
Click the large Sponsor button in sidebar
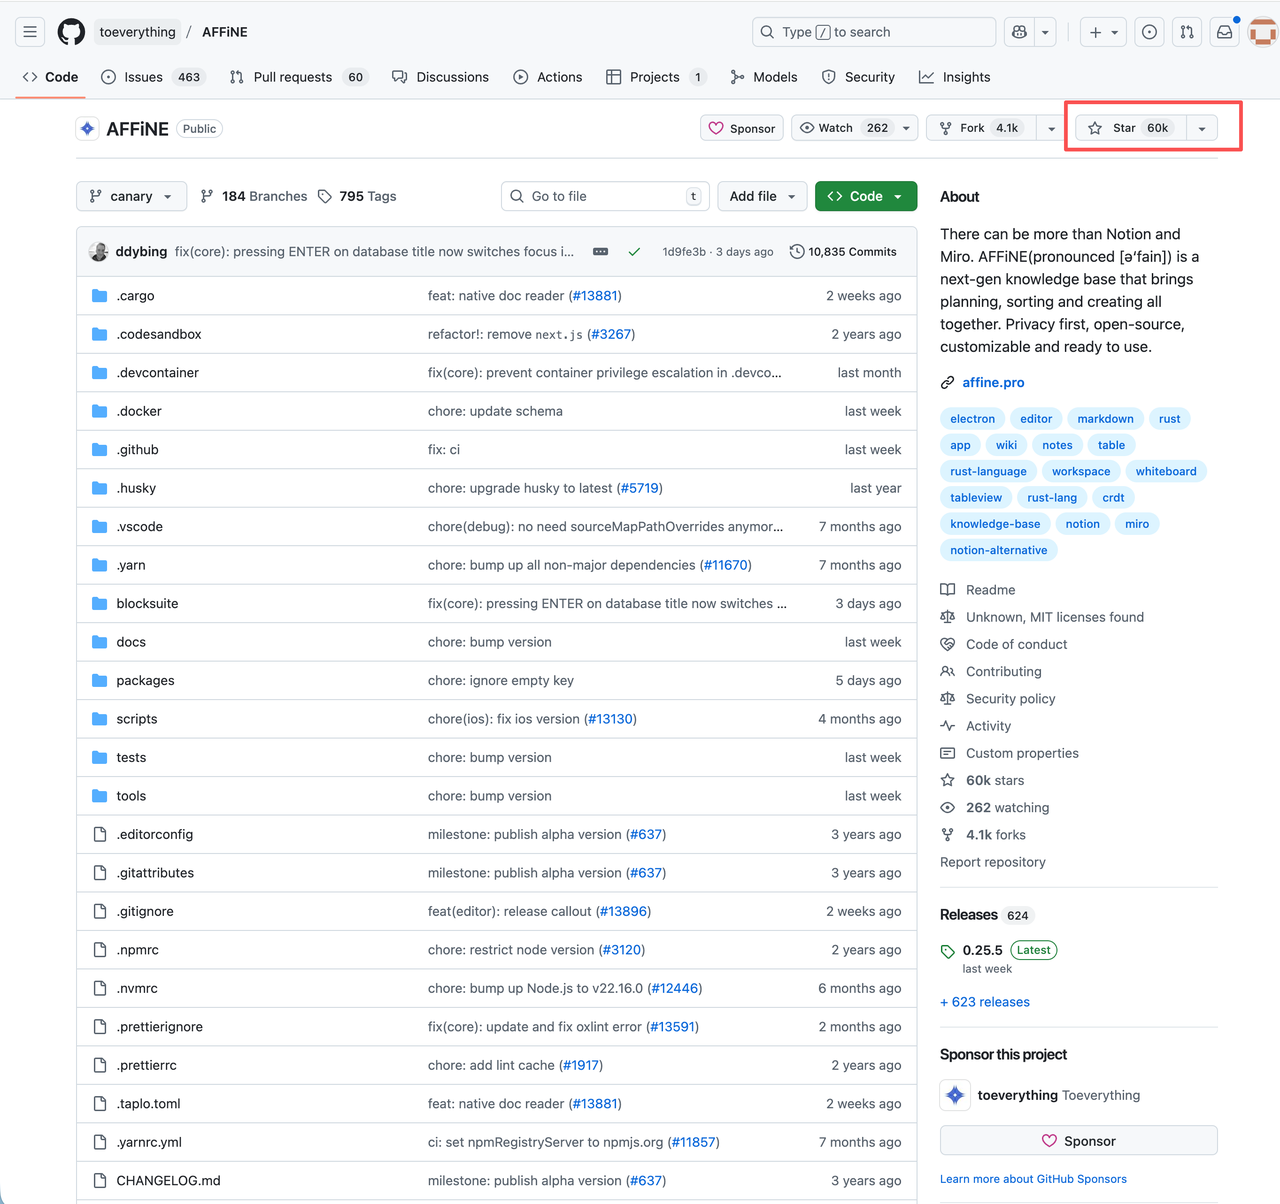1079,1141
